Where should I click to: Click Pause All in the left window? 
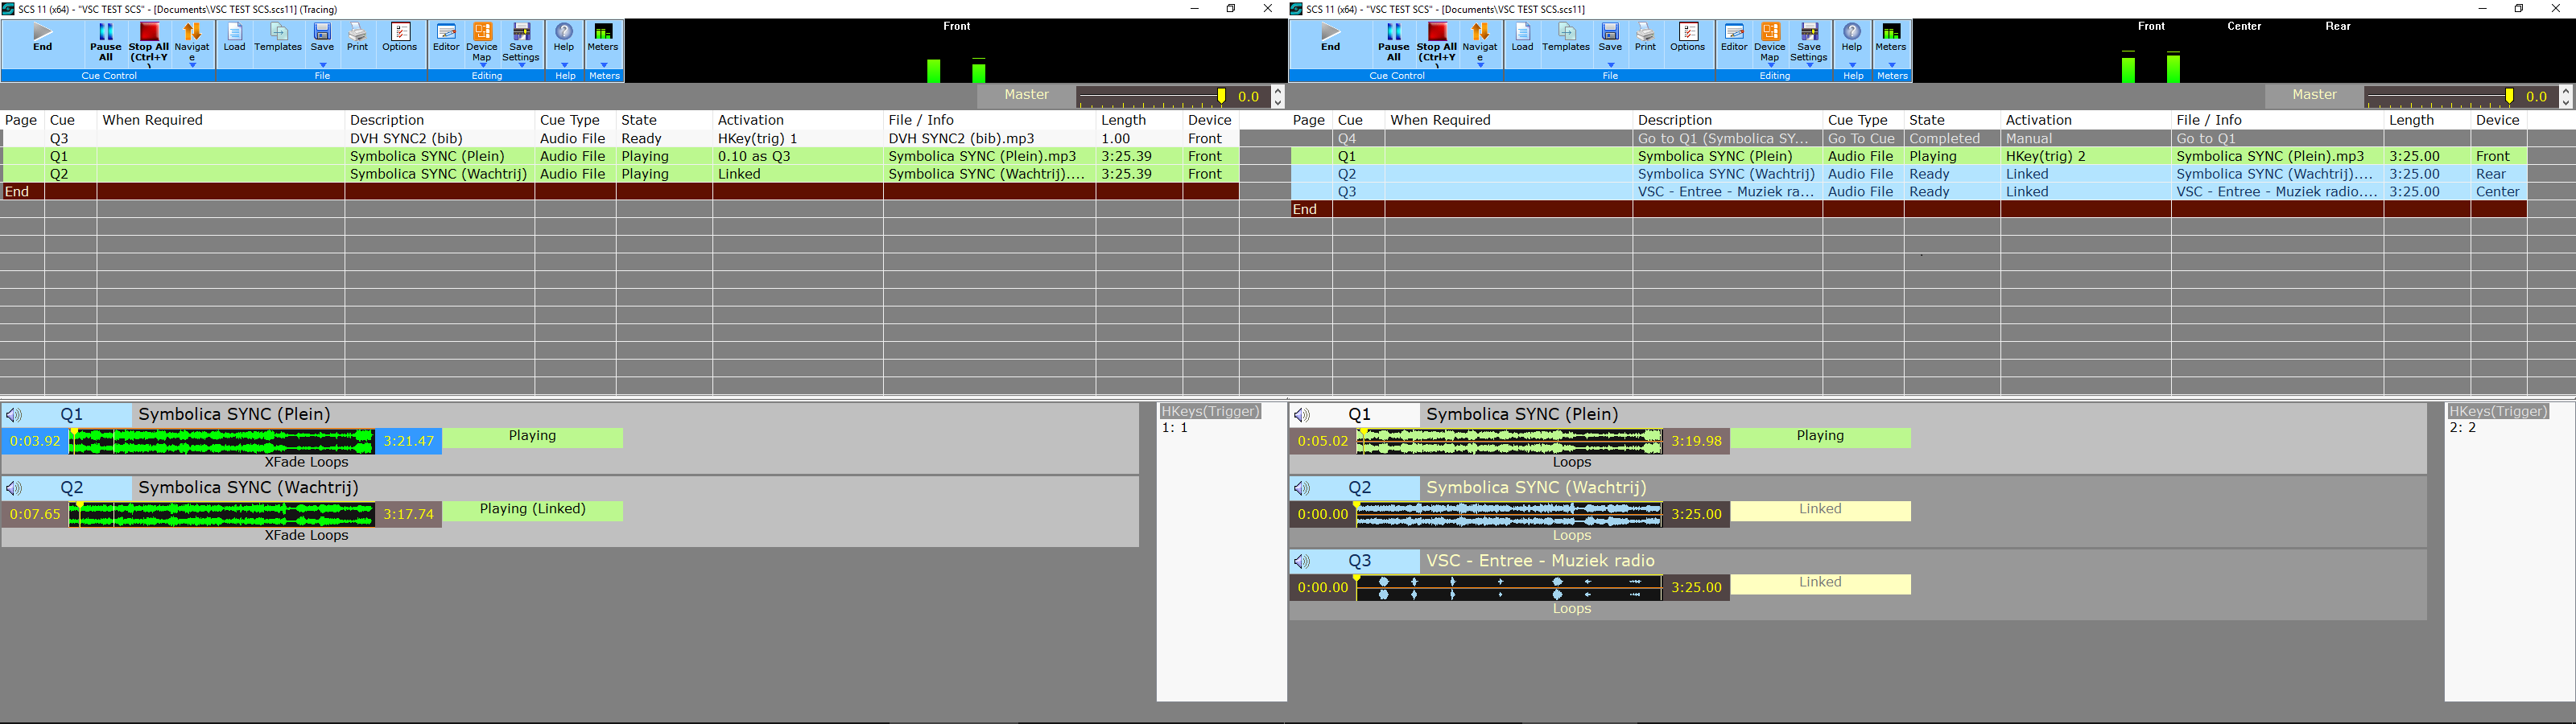[105, 42]
